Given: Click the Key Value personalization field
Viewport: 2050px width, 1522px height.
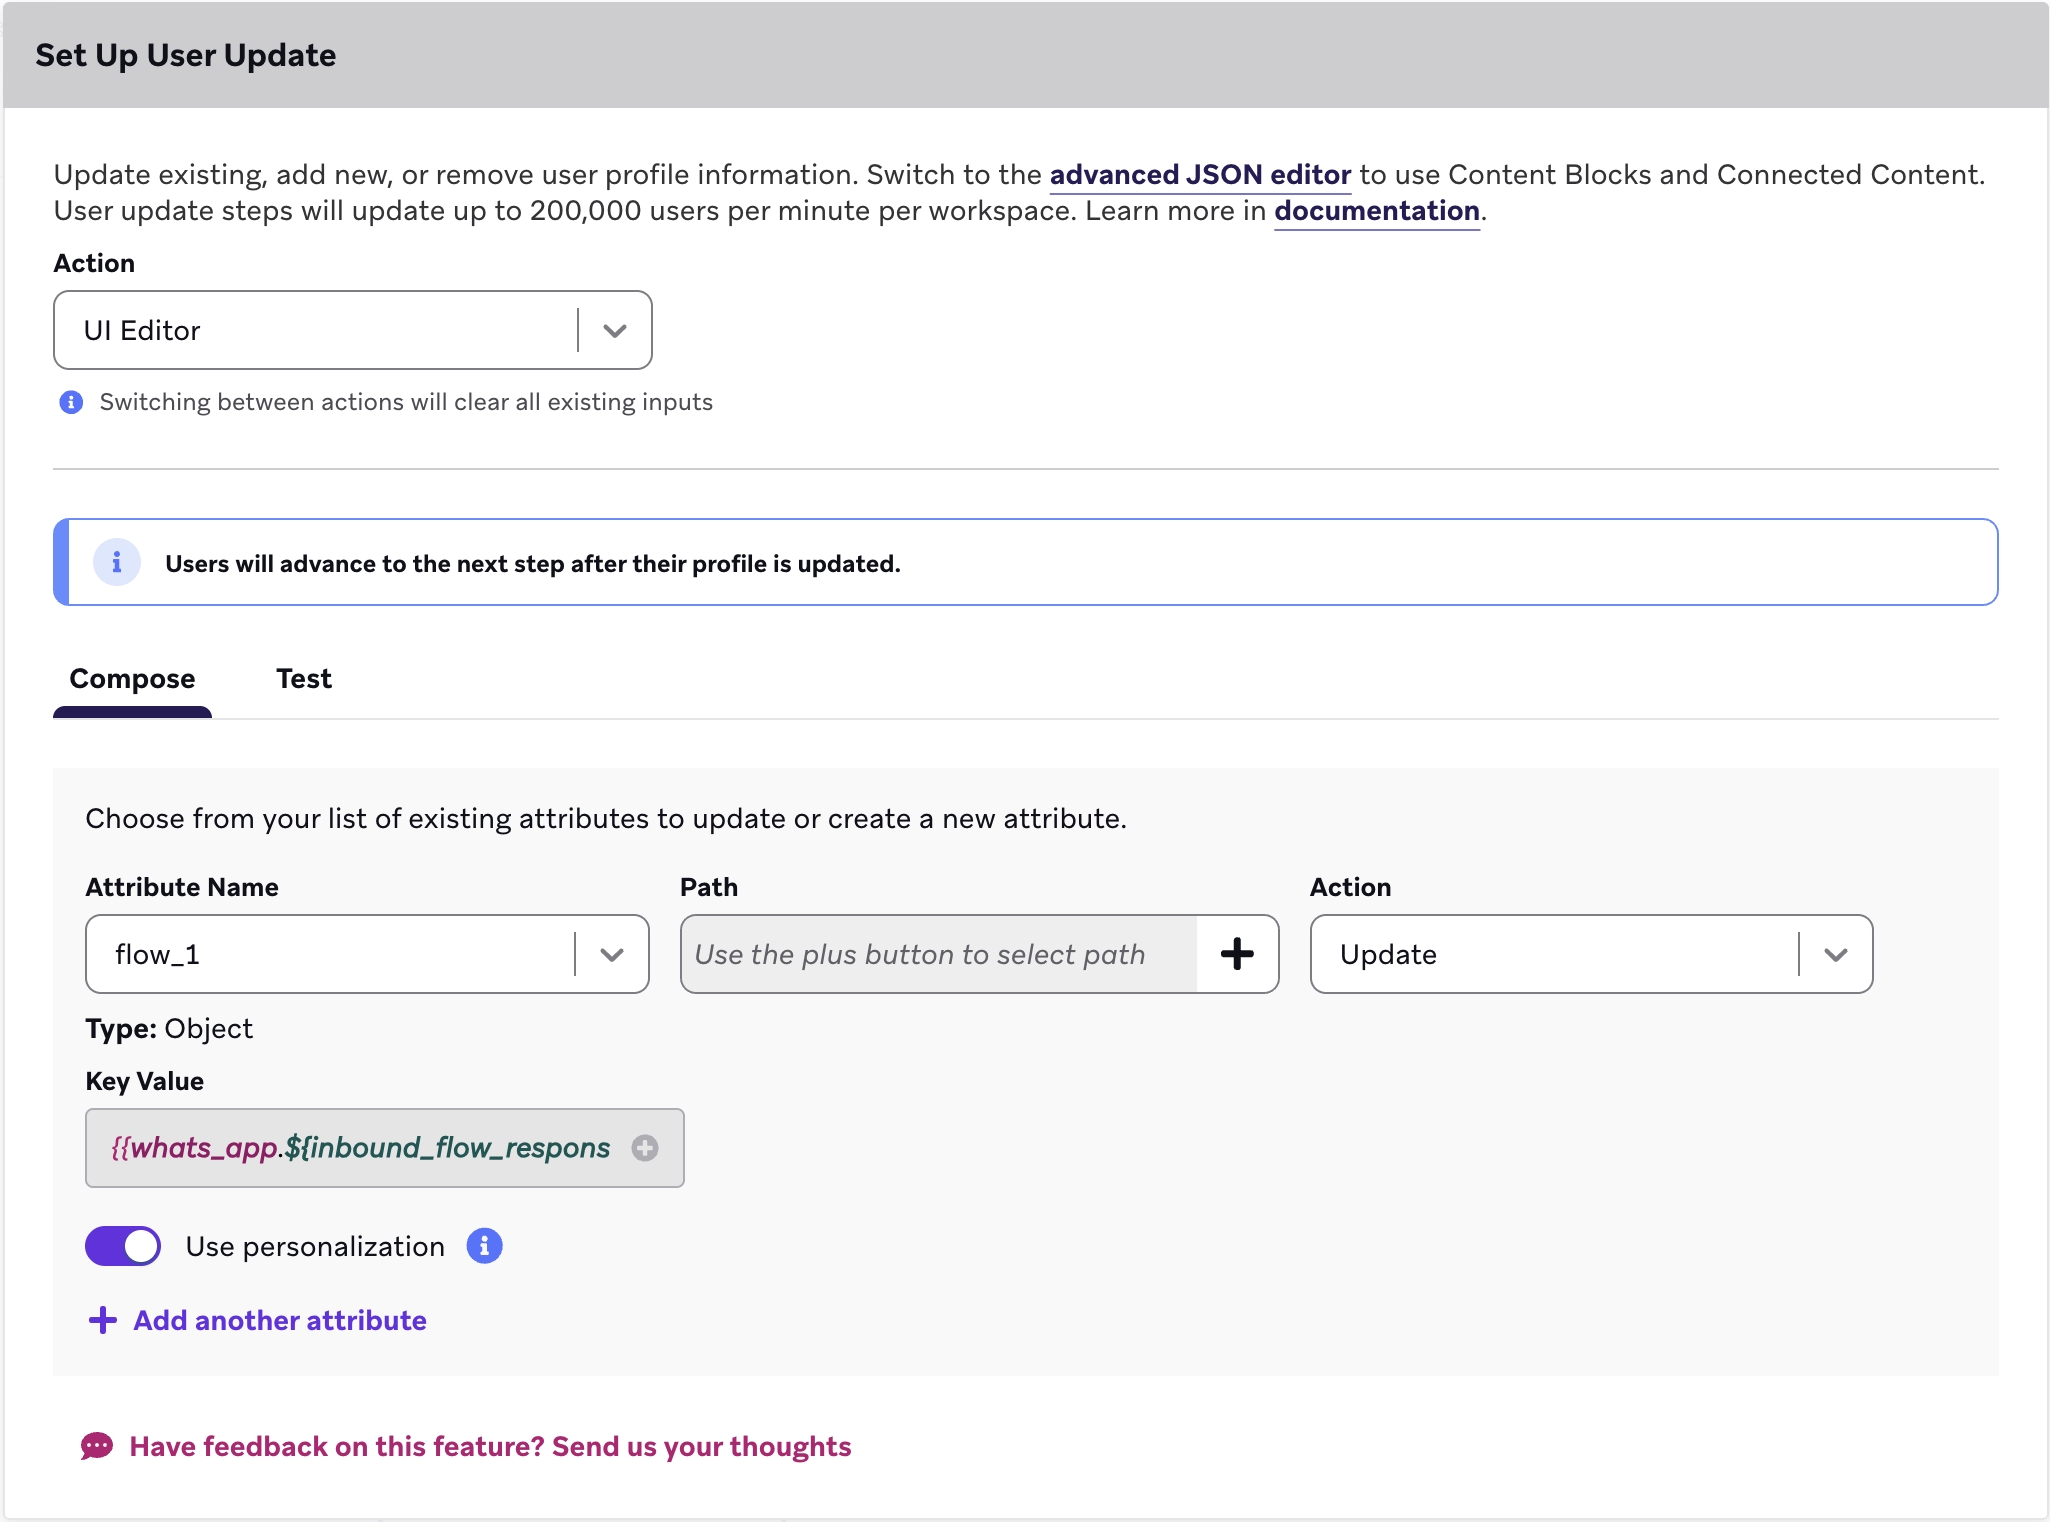Looking at the screenshot, I should pyautogui.click(x=360, y=1148).
